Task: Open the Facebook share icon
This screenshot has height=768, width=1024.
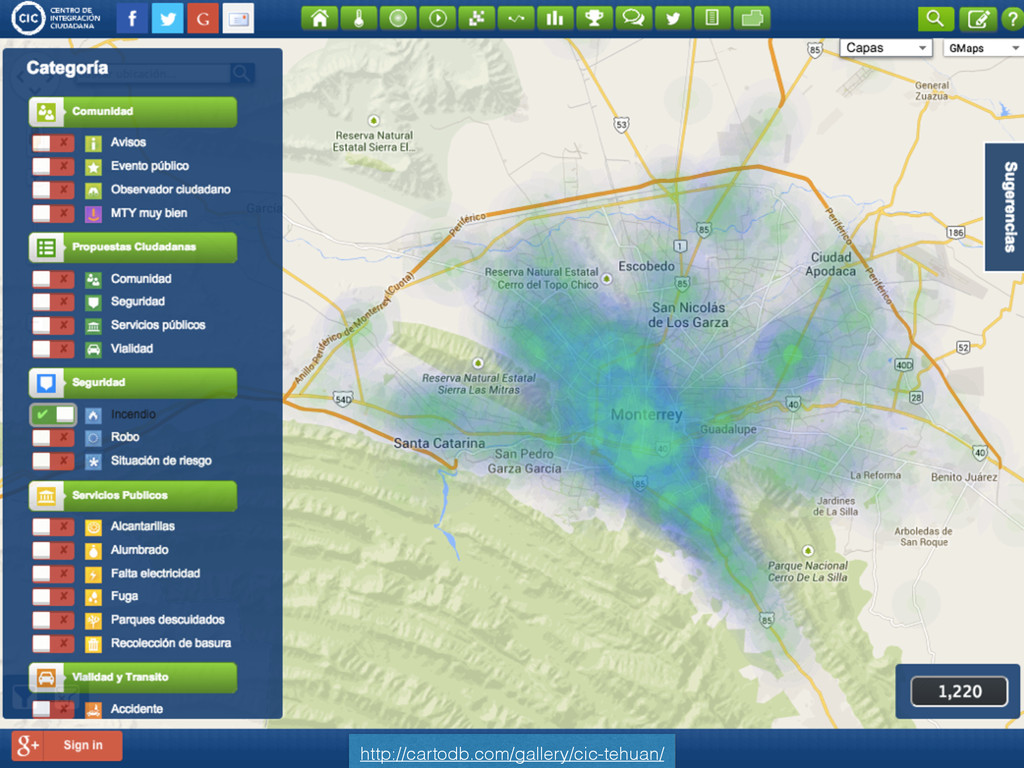Action: coord(133,18)
